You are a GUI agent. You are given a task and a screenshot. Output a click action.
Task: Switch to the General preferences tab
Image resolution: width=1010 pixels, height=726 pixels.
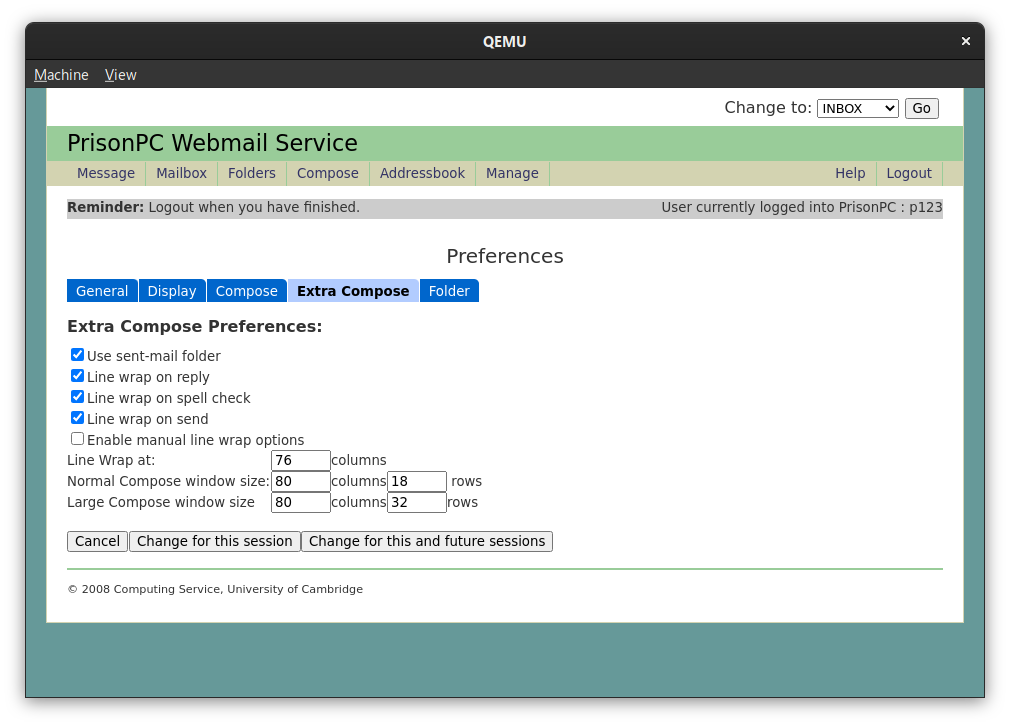[102, 291]
